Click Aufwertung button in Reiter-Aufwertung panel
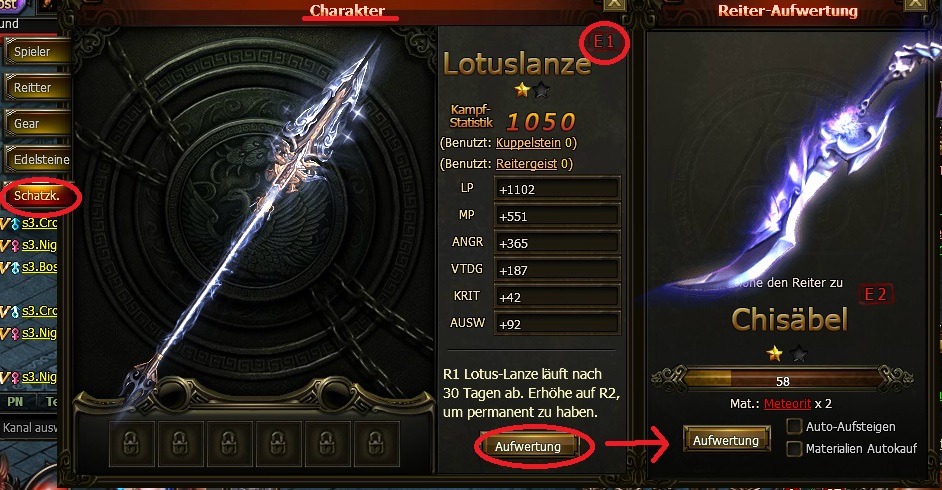The height and width of the screenshot is (490, 942). point(726,440)
